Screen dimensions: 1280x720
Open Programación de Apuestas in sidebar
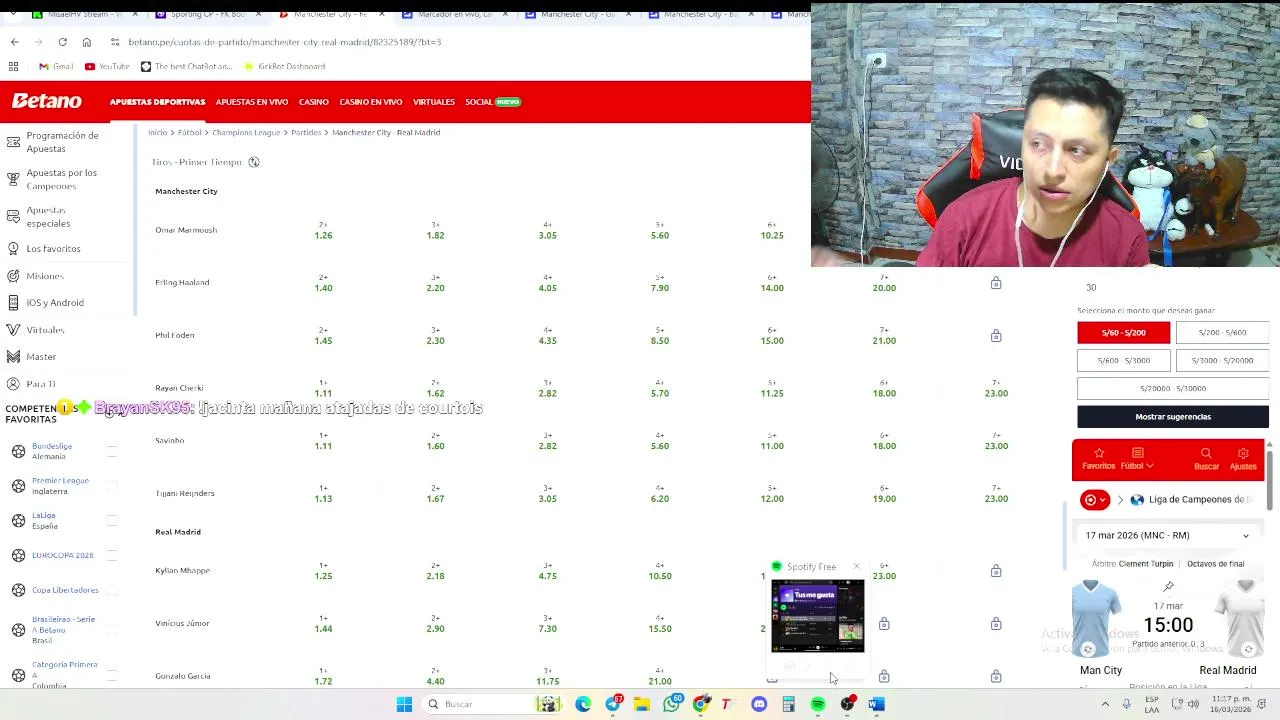click(x=62, y=142)
